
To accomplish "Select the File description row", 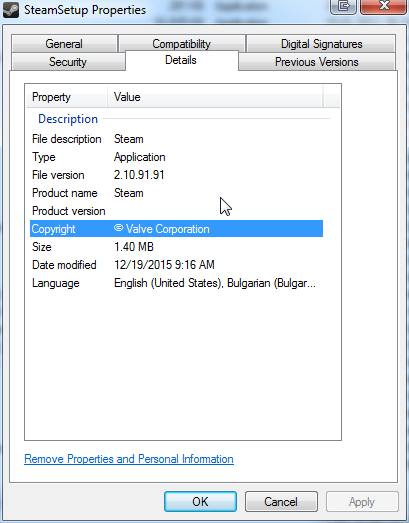I will click(176, 139).
